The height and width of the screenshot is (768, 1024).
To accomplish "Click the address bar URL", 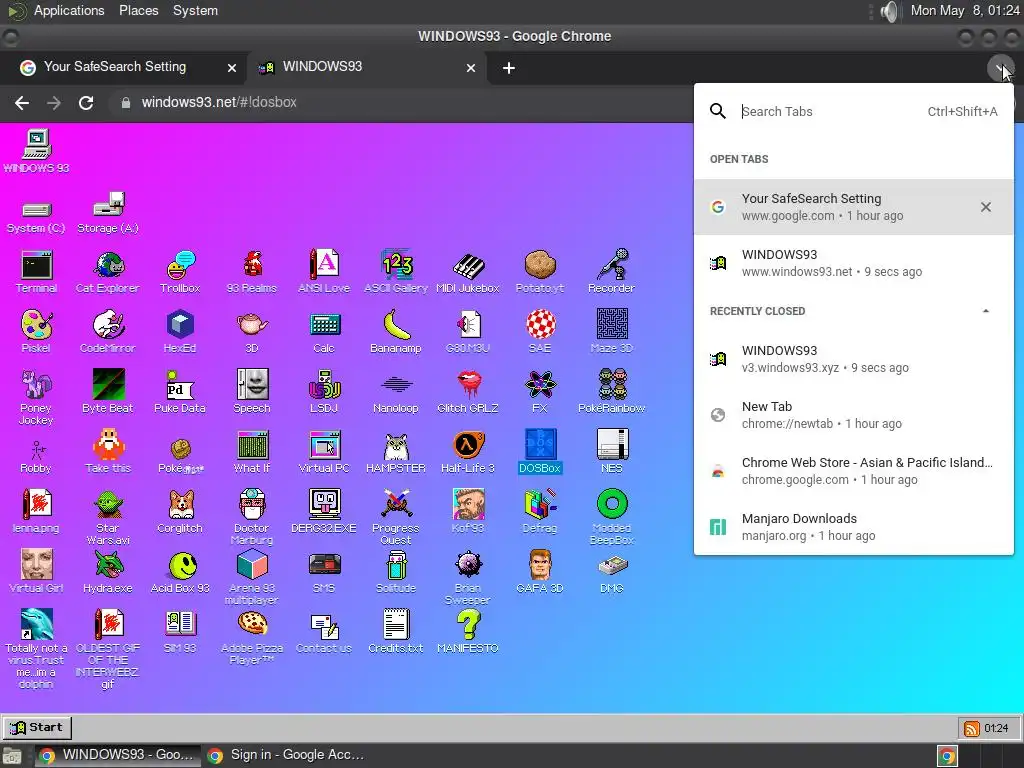I will [219, 103].
